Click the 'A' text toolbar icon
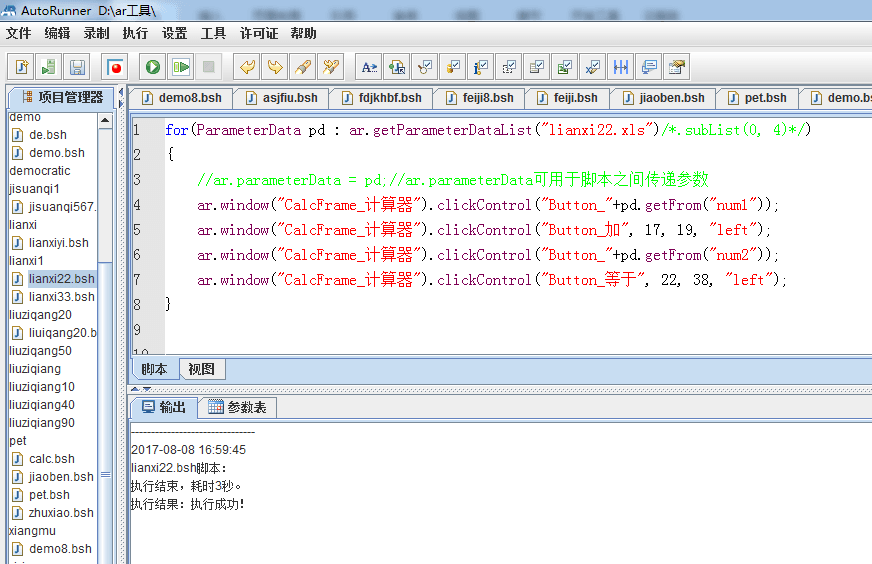The height and width of the screenshot is (564, 872). point(369,67)
